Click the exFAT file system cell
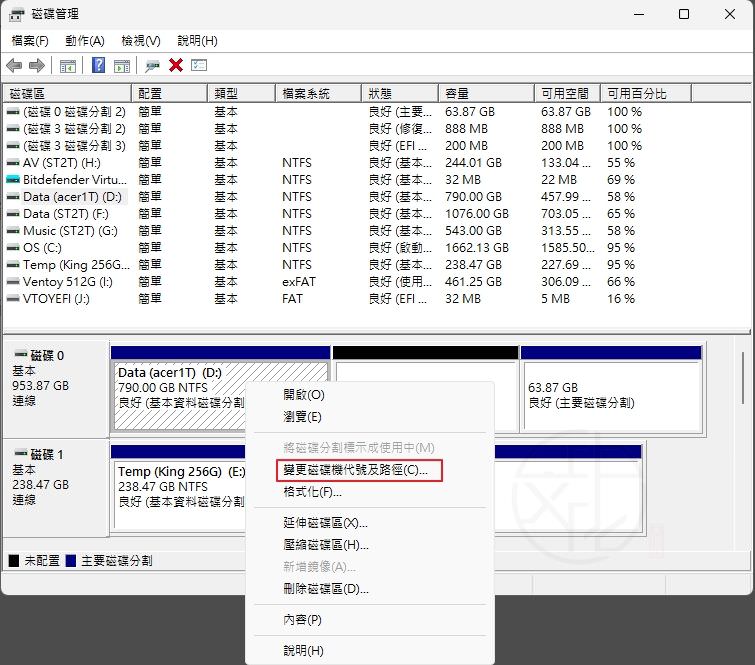The width and height of the screenshot is (755, 665). click(x=299, y=282)
